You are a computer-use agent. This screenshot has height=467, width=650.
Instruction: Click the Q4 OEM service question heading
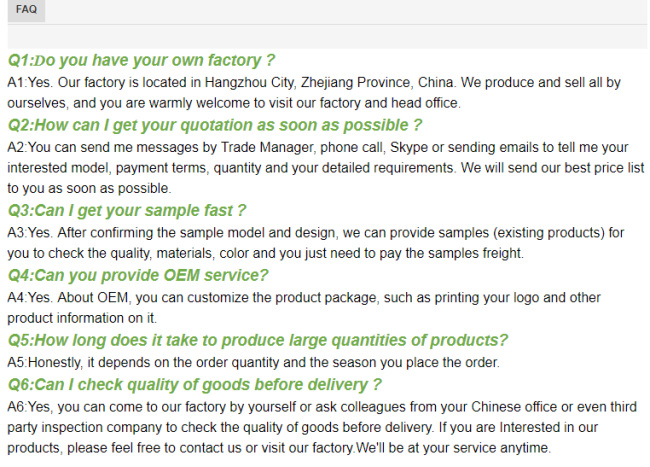(138, 276)
